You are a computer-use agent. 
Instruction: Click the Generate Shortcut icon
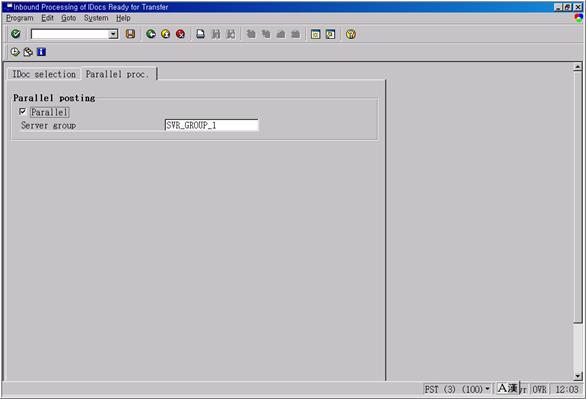coord(330,34)
